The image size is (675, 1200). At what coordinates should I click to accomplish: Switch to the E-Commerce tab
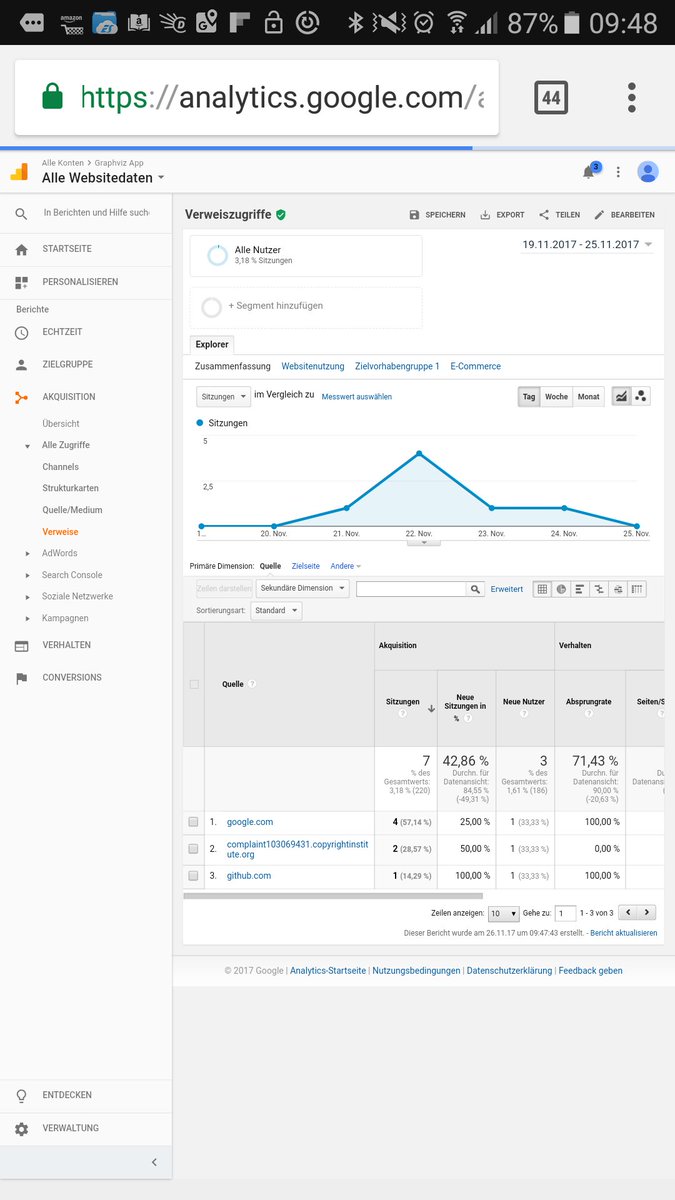coord(476,367)
